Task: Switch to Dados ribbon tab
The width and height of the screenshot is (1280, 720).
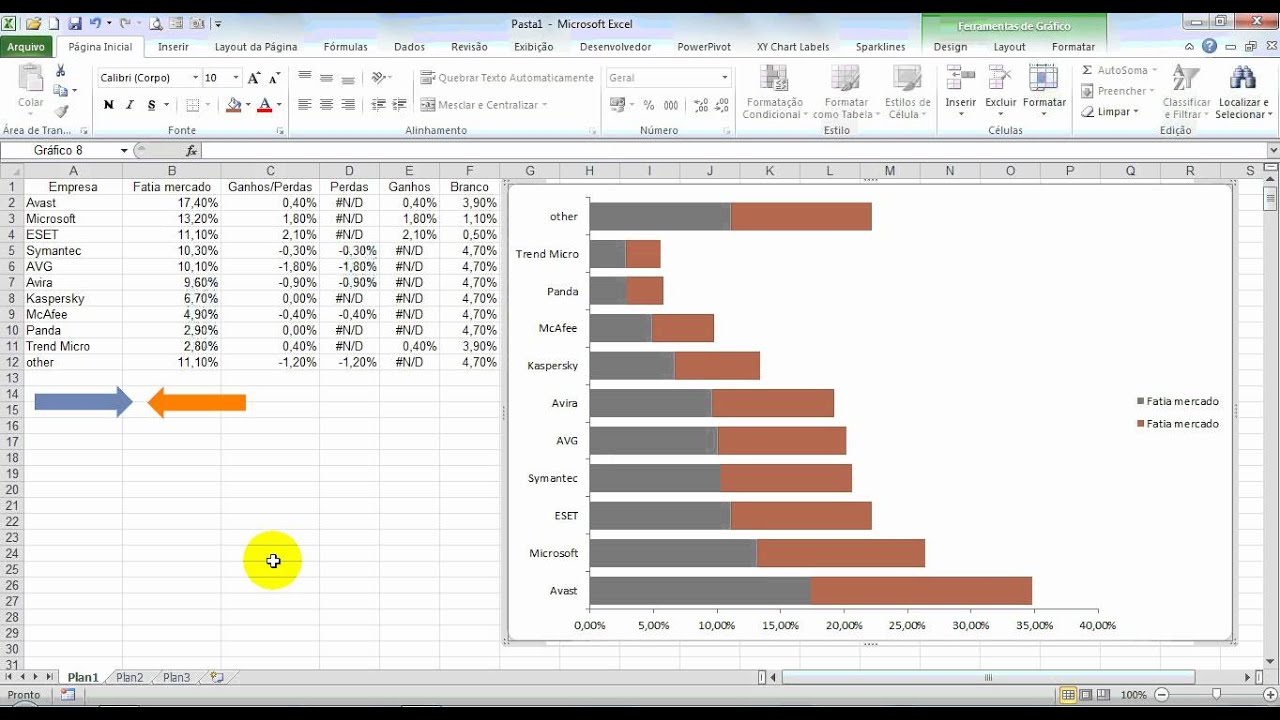Action: [x=410, y=47]
